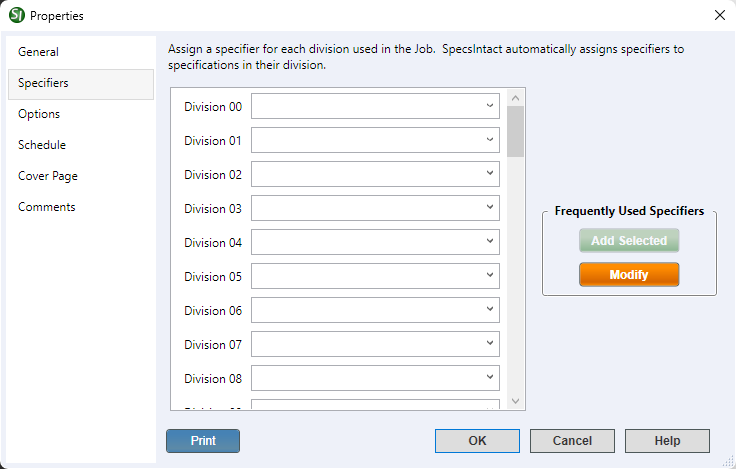Open the Division 01 dropdown arrow
Image resolution: width=736 pixels, height=469 pixels.
pos(489,140)
